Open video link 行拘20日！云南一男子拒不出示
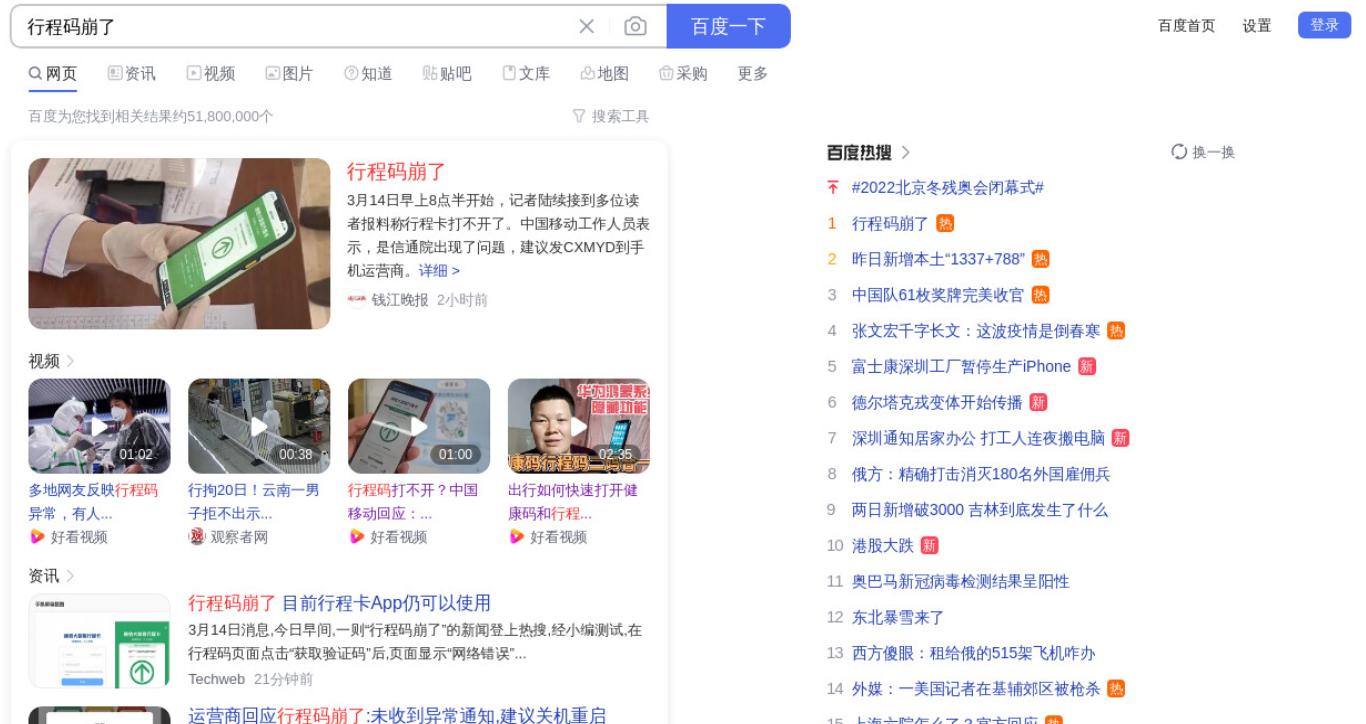1366x724 pixels. click(x=254, y=502)
